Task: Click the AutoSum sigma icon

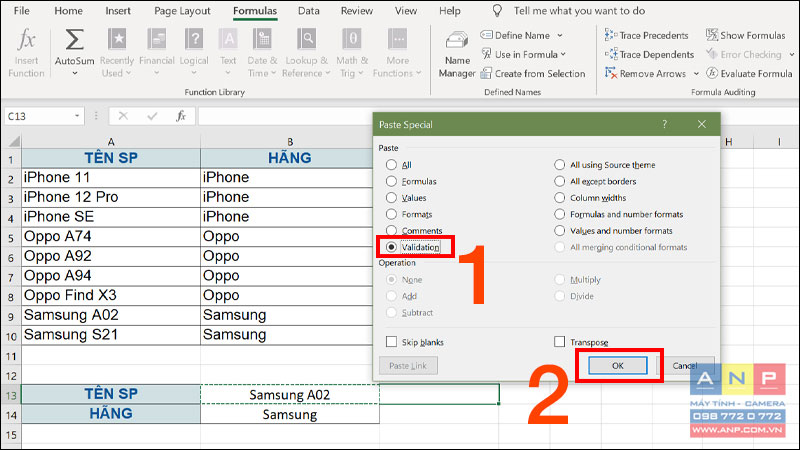Action: pos(74,40)
